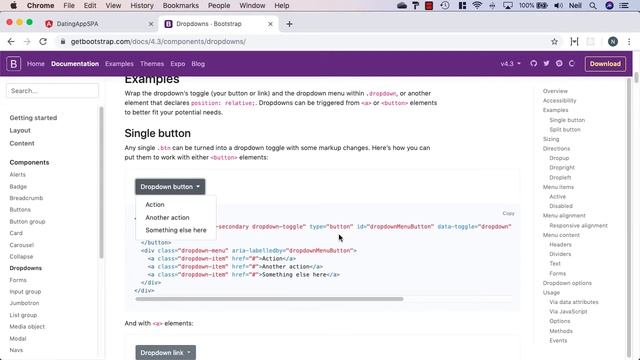
Task: Jump to Dropdown options in contents
Action: point(567,283)
